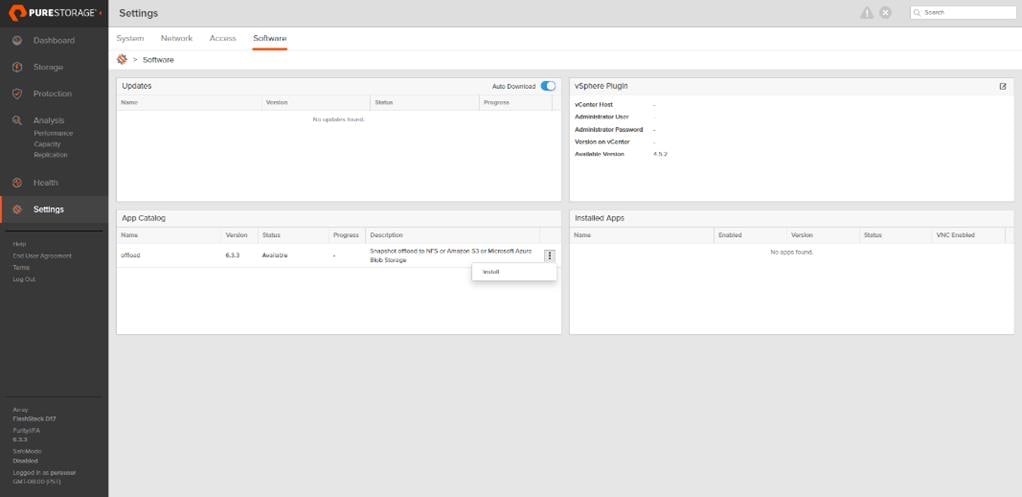
Task: Click the warning alerts triangle icon
Action: (866, 12)
